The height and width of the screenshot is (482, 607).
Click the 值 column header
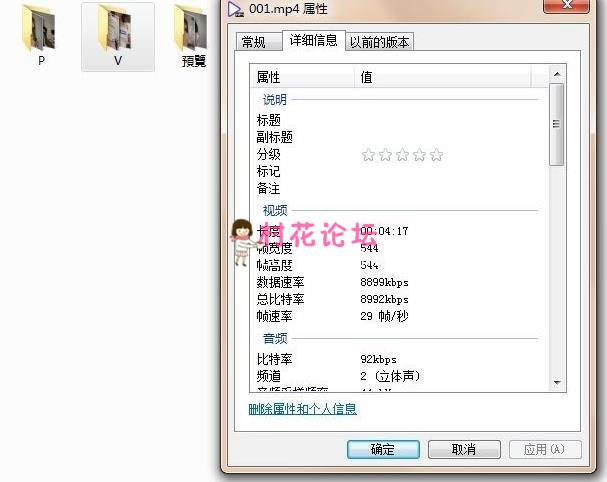[450, 77]
